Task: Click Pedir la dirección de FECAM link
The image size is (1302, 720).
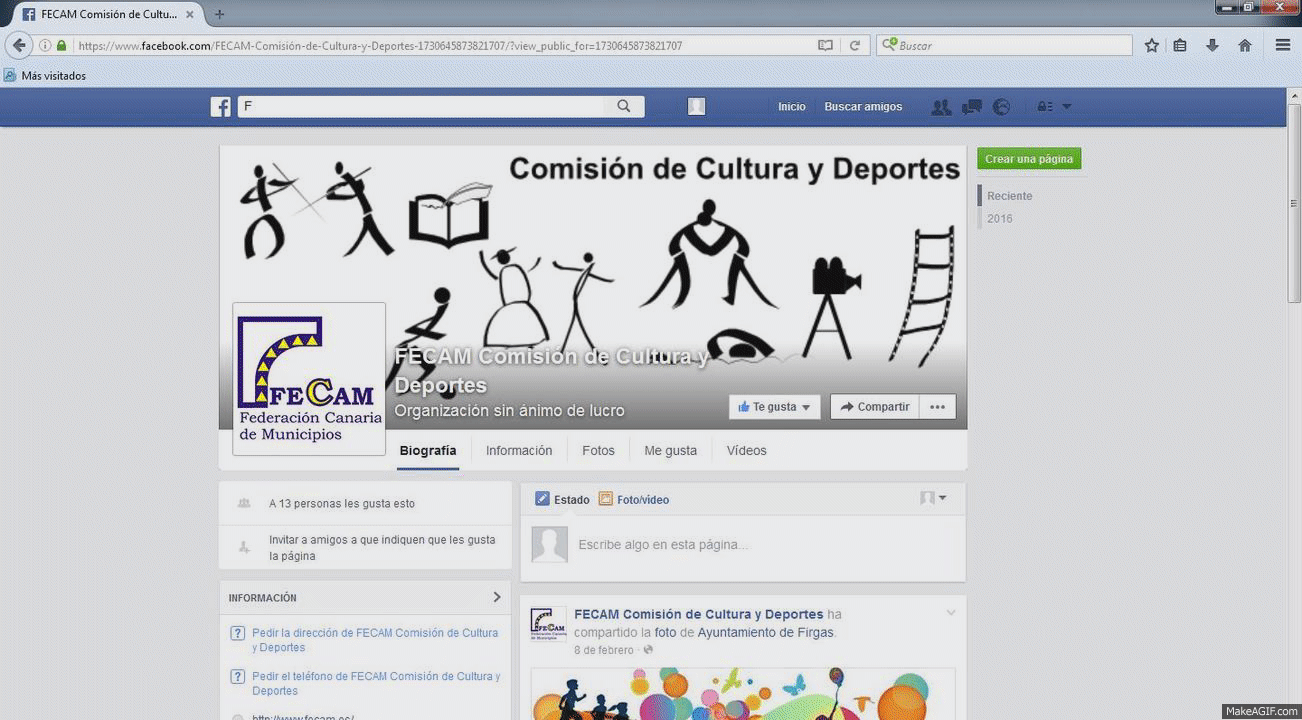Action: coord(375,640)
